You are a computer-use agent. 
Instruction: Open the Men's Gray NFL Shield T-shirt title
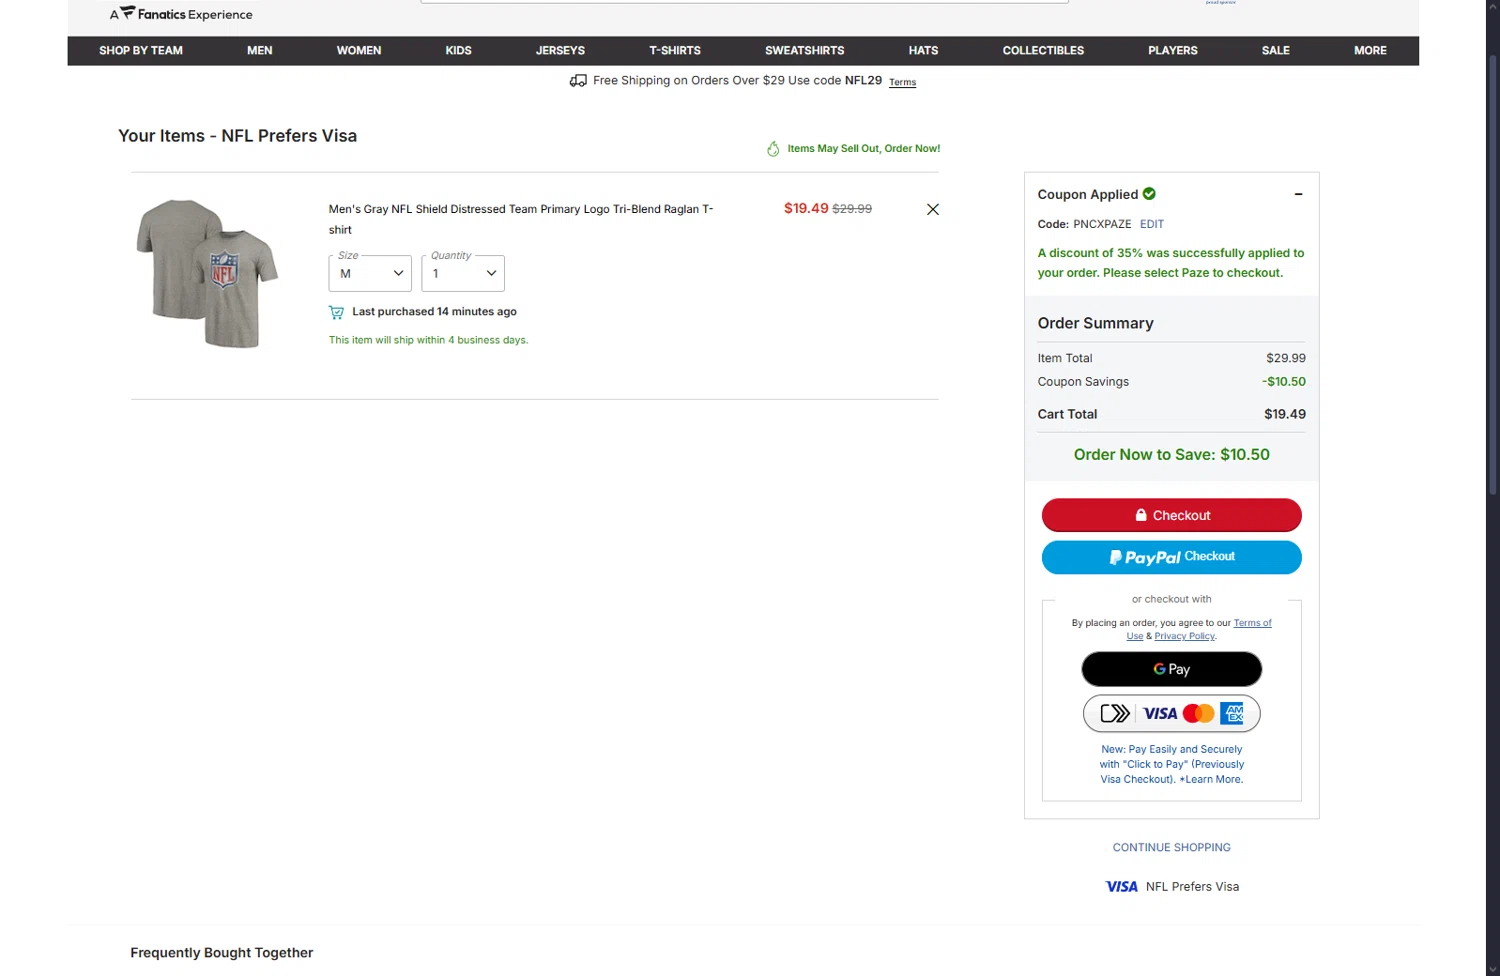pos(521,219)
